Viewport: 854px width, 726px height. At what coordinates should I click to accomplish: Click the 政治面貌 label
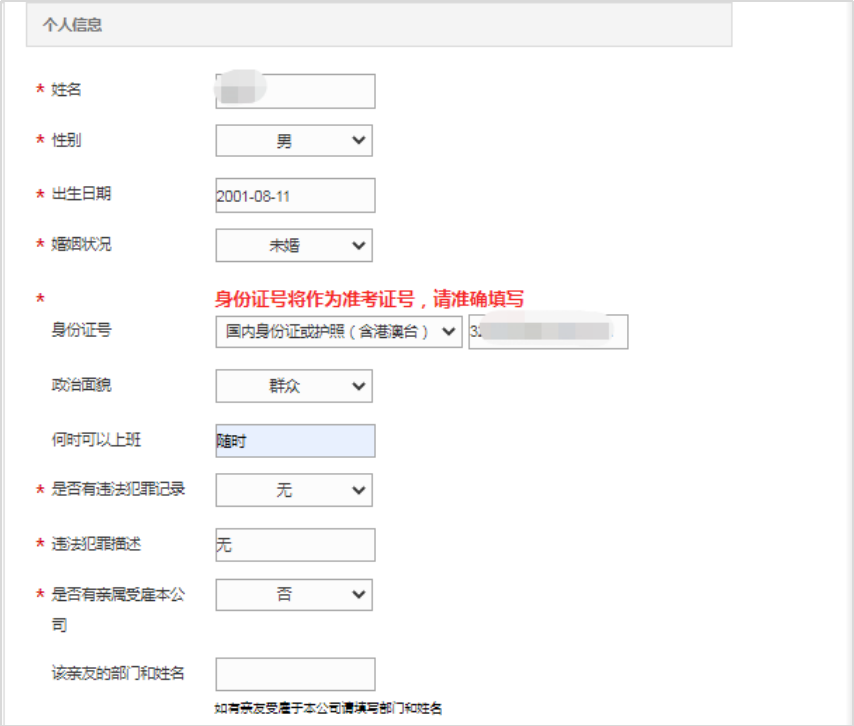coord(81,385)
